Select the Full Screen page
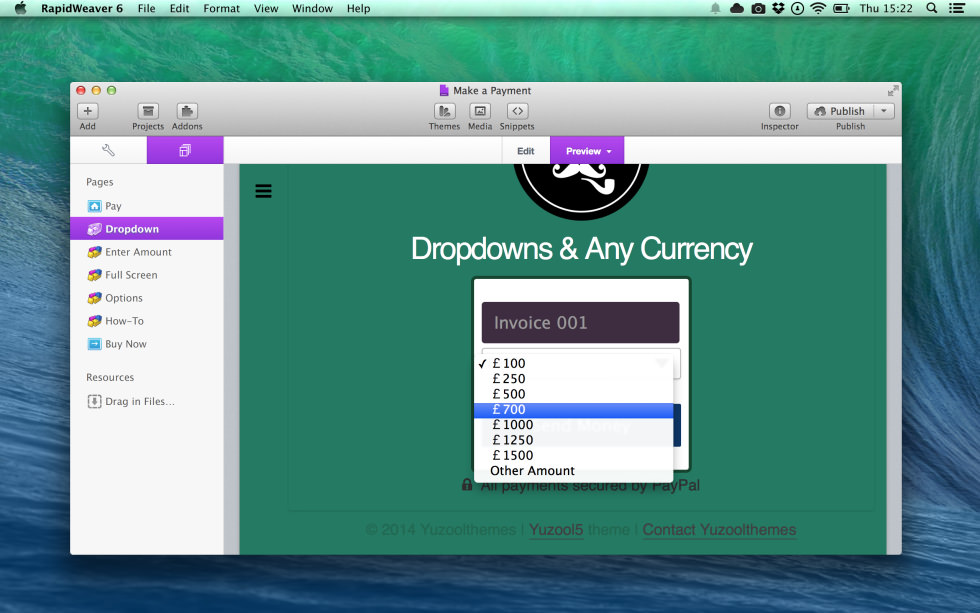 (x=147, y=275)
